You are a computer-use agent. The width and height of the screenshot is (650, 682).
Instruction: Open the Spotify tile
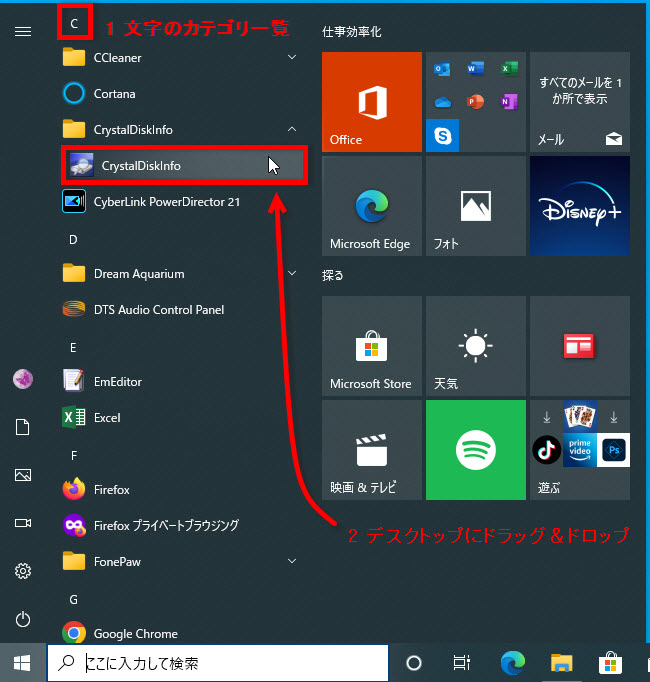(x=475, y=450)
